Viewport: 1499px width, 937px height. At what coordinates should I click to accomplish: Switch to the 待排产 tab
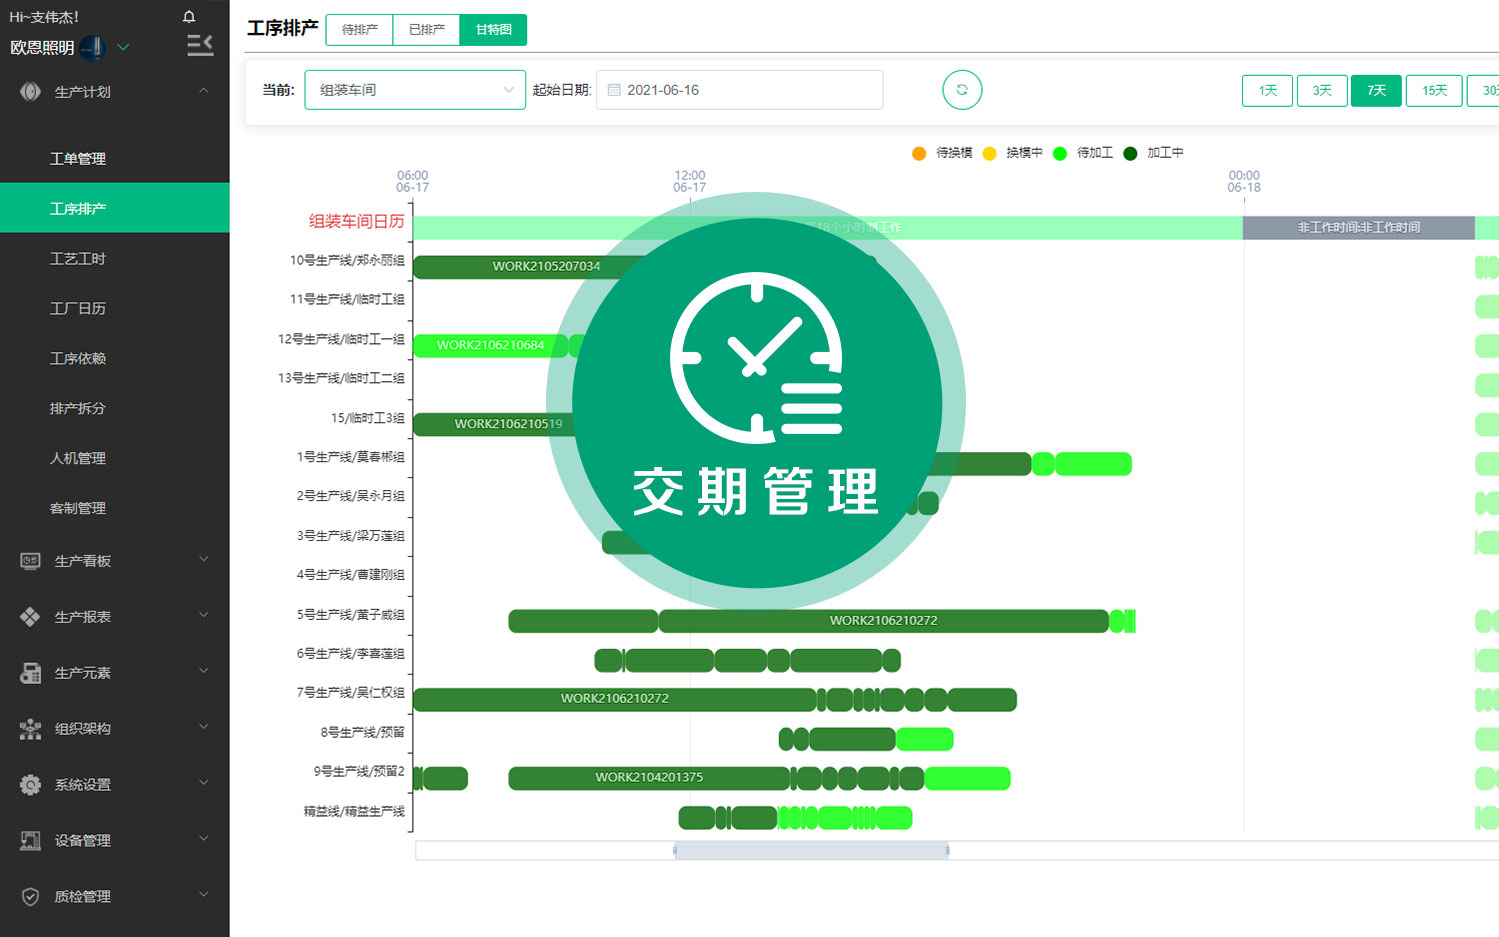coord(359,30)
